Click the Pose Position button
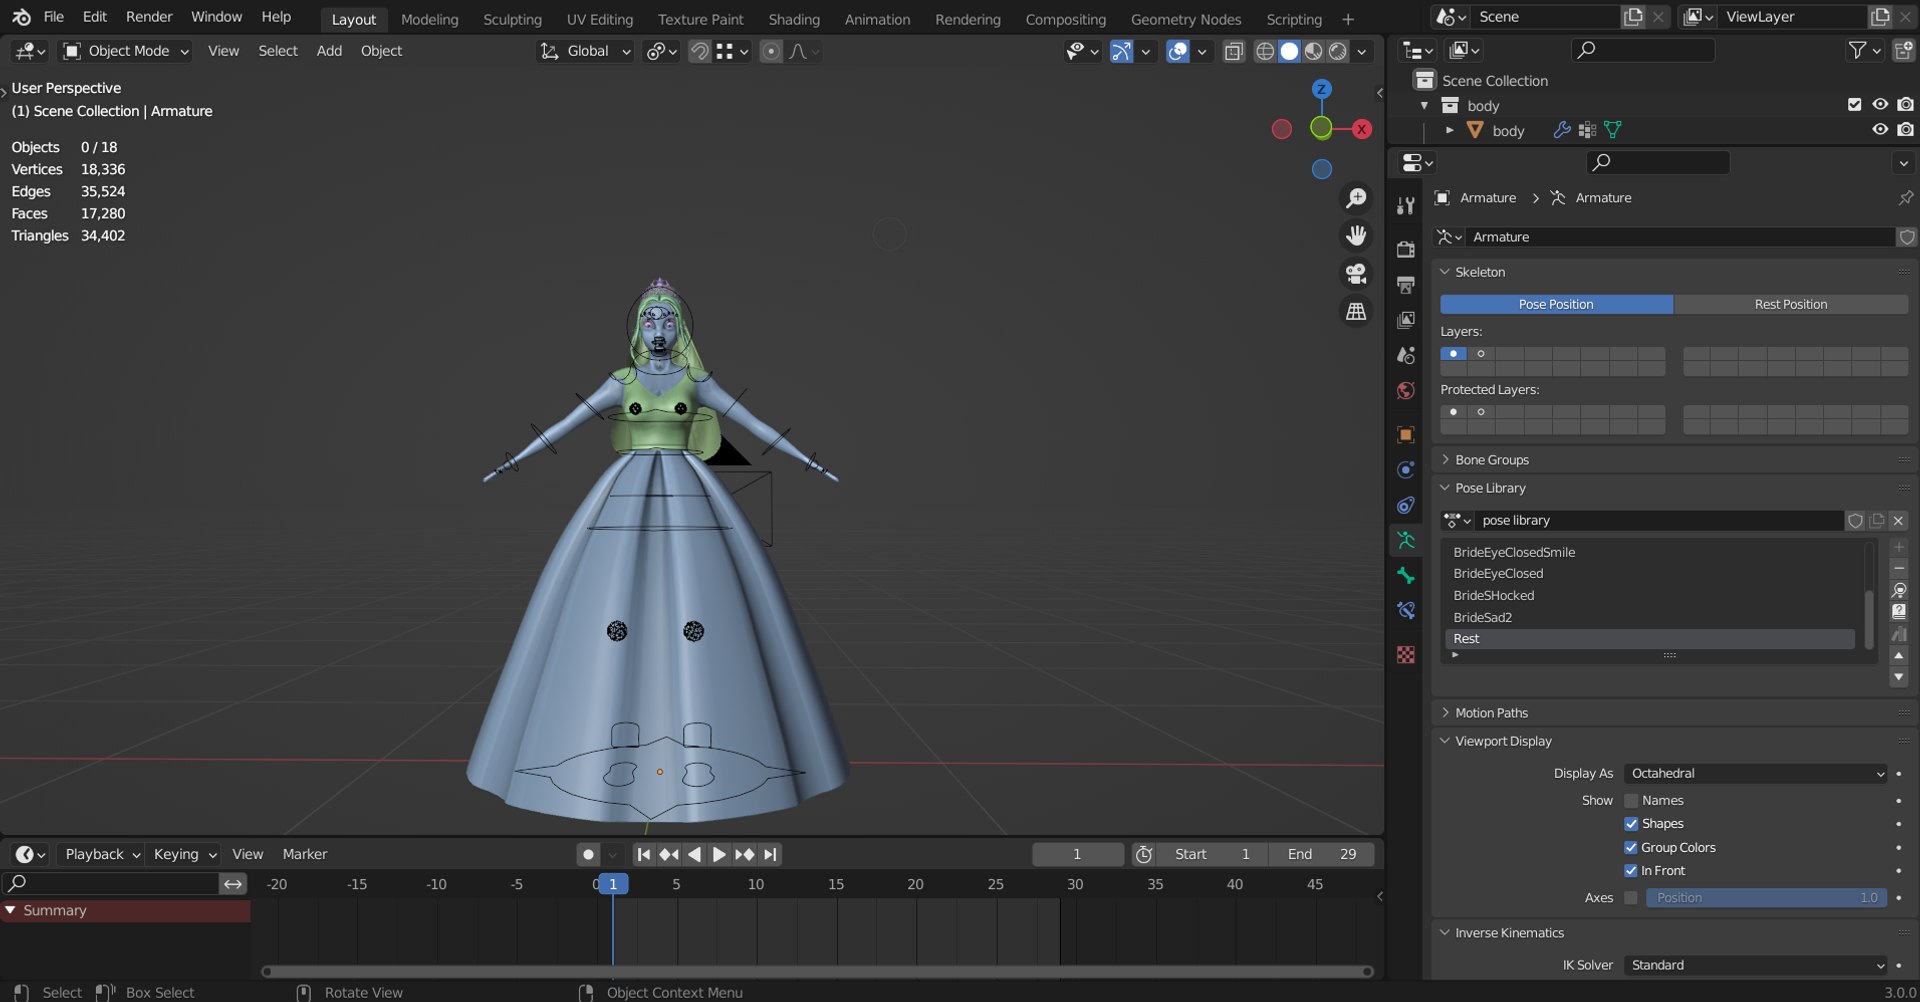Screen dimensions: 1920x1002 1556,304
